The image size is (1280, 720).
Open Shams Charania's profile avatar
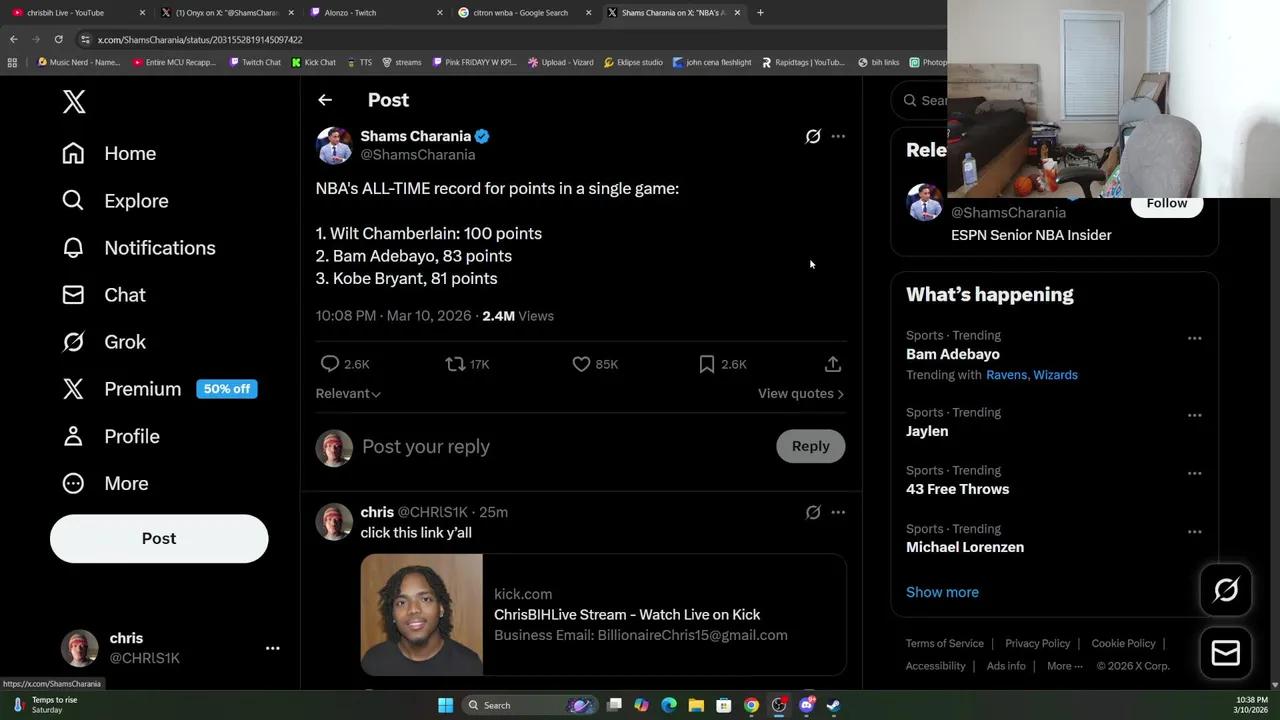point(334,145)
